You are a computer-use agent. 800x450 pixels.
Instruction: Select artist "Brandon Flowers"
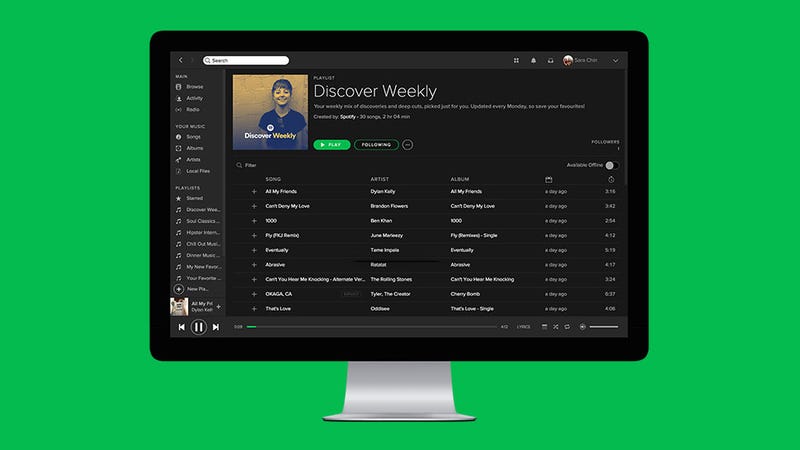coord(389,206)
